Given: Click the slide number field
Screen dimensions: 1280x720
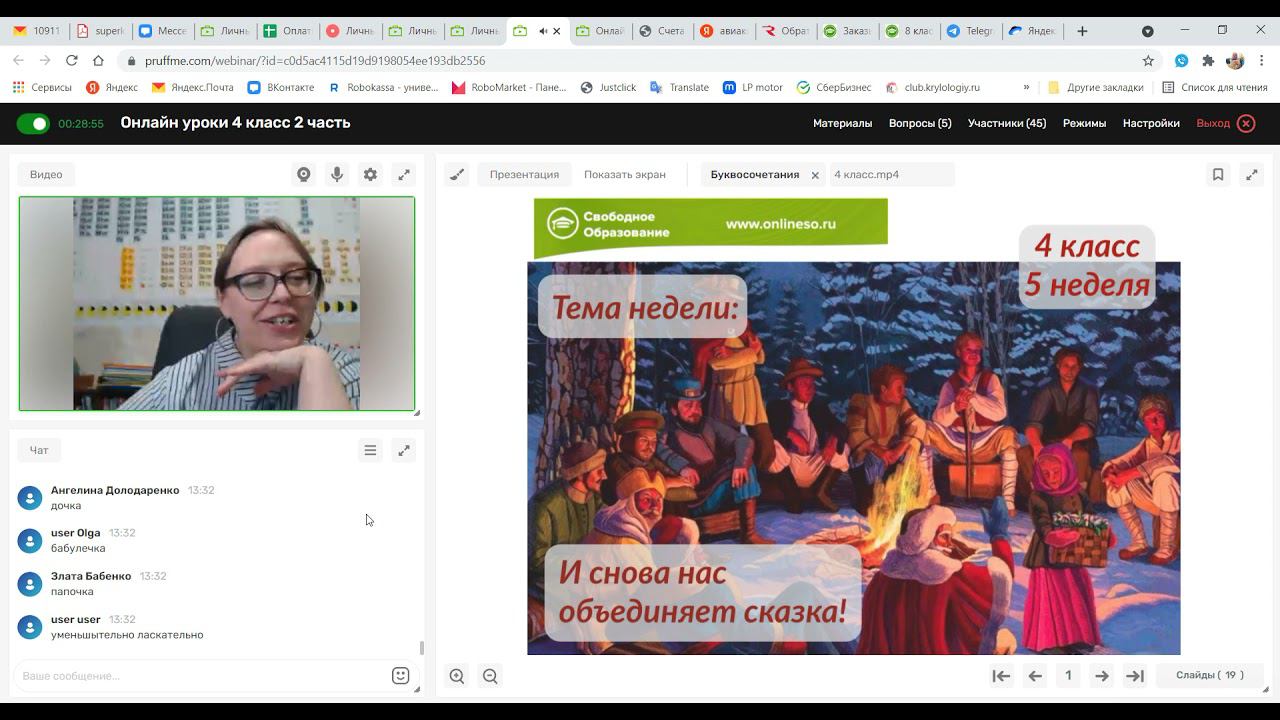Looking at the screenshot, I should (1068, 676).
